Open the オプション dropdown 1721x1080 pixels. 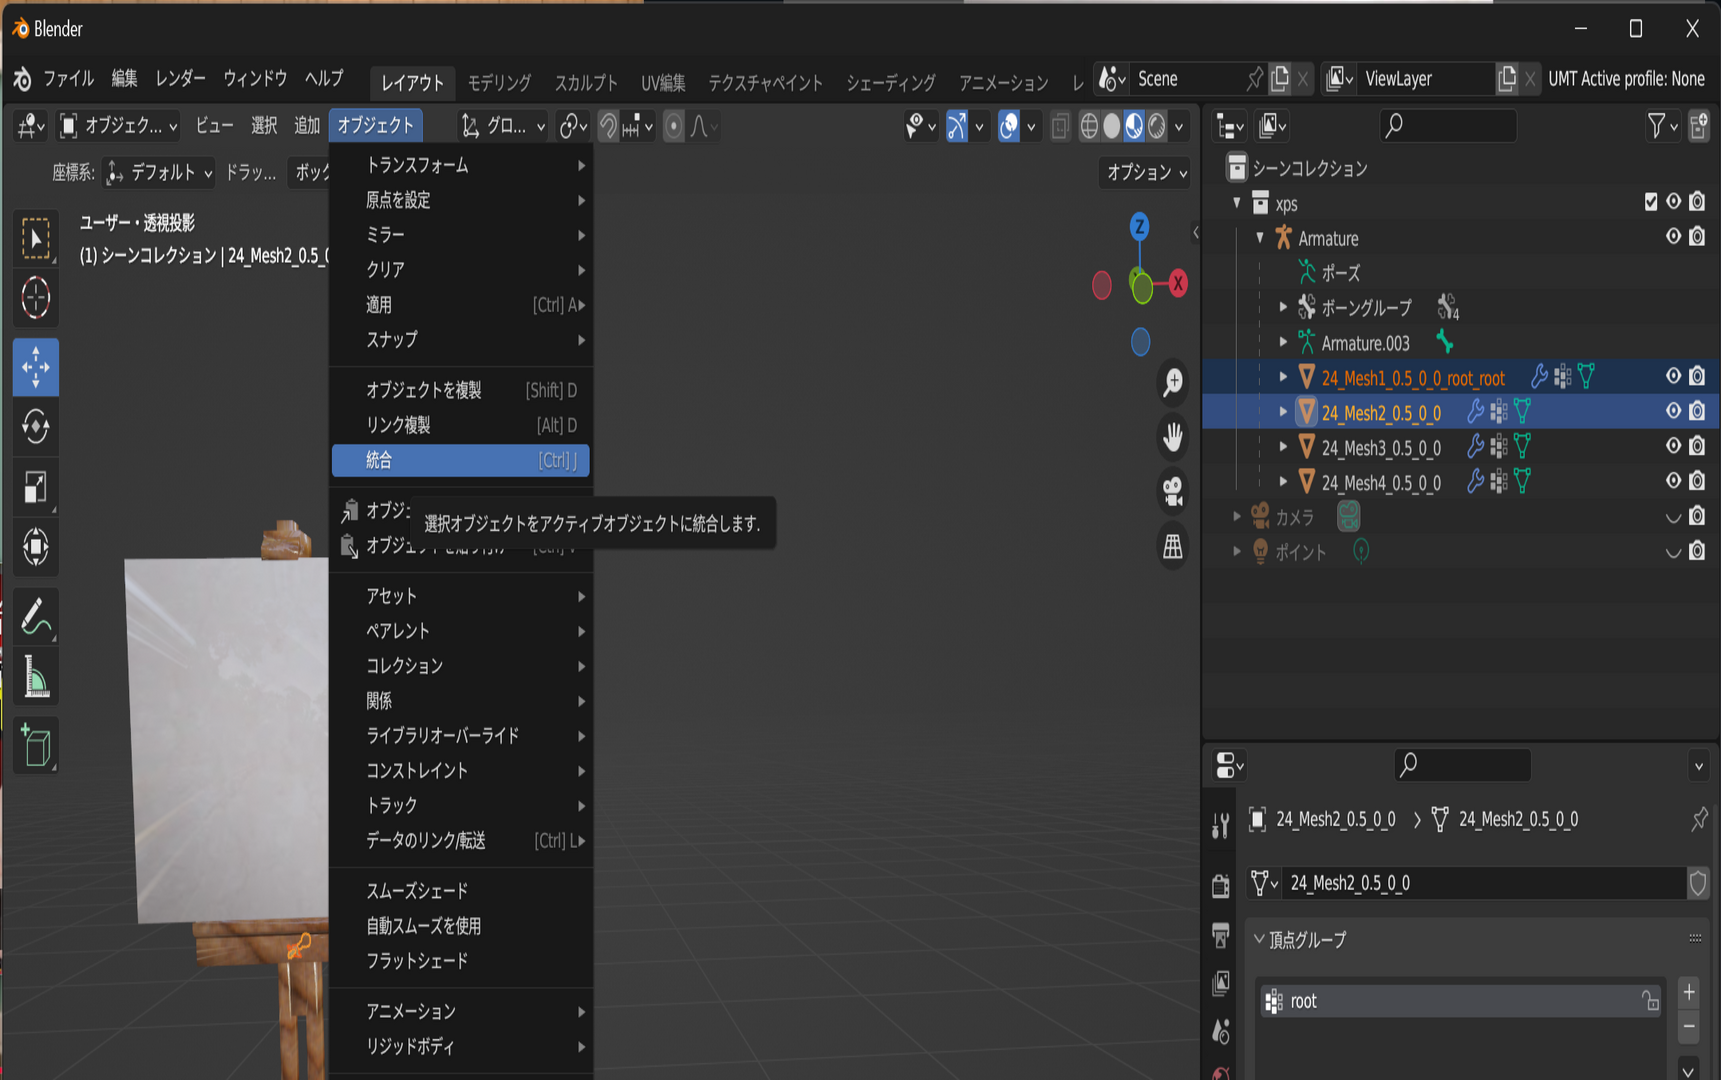1146,172
